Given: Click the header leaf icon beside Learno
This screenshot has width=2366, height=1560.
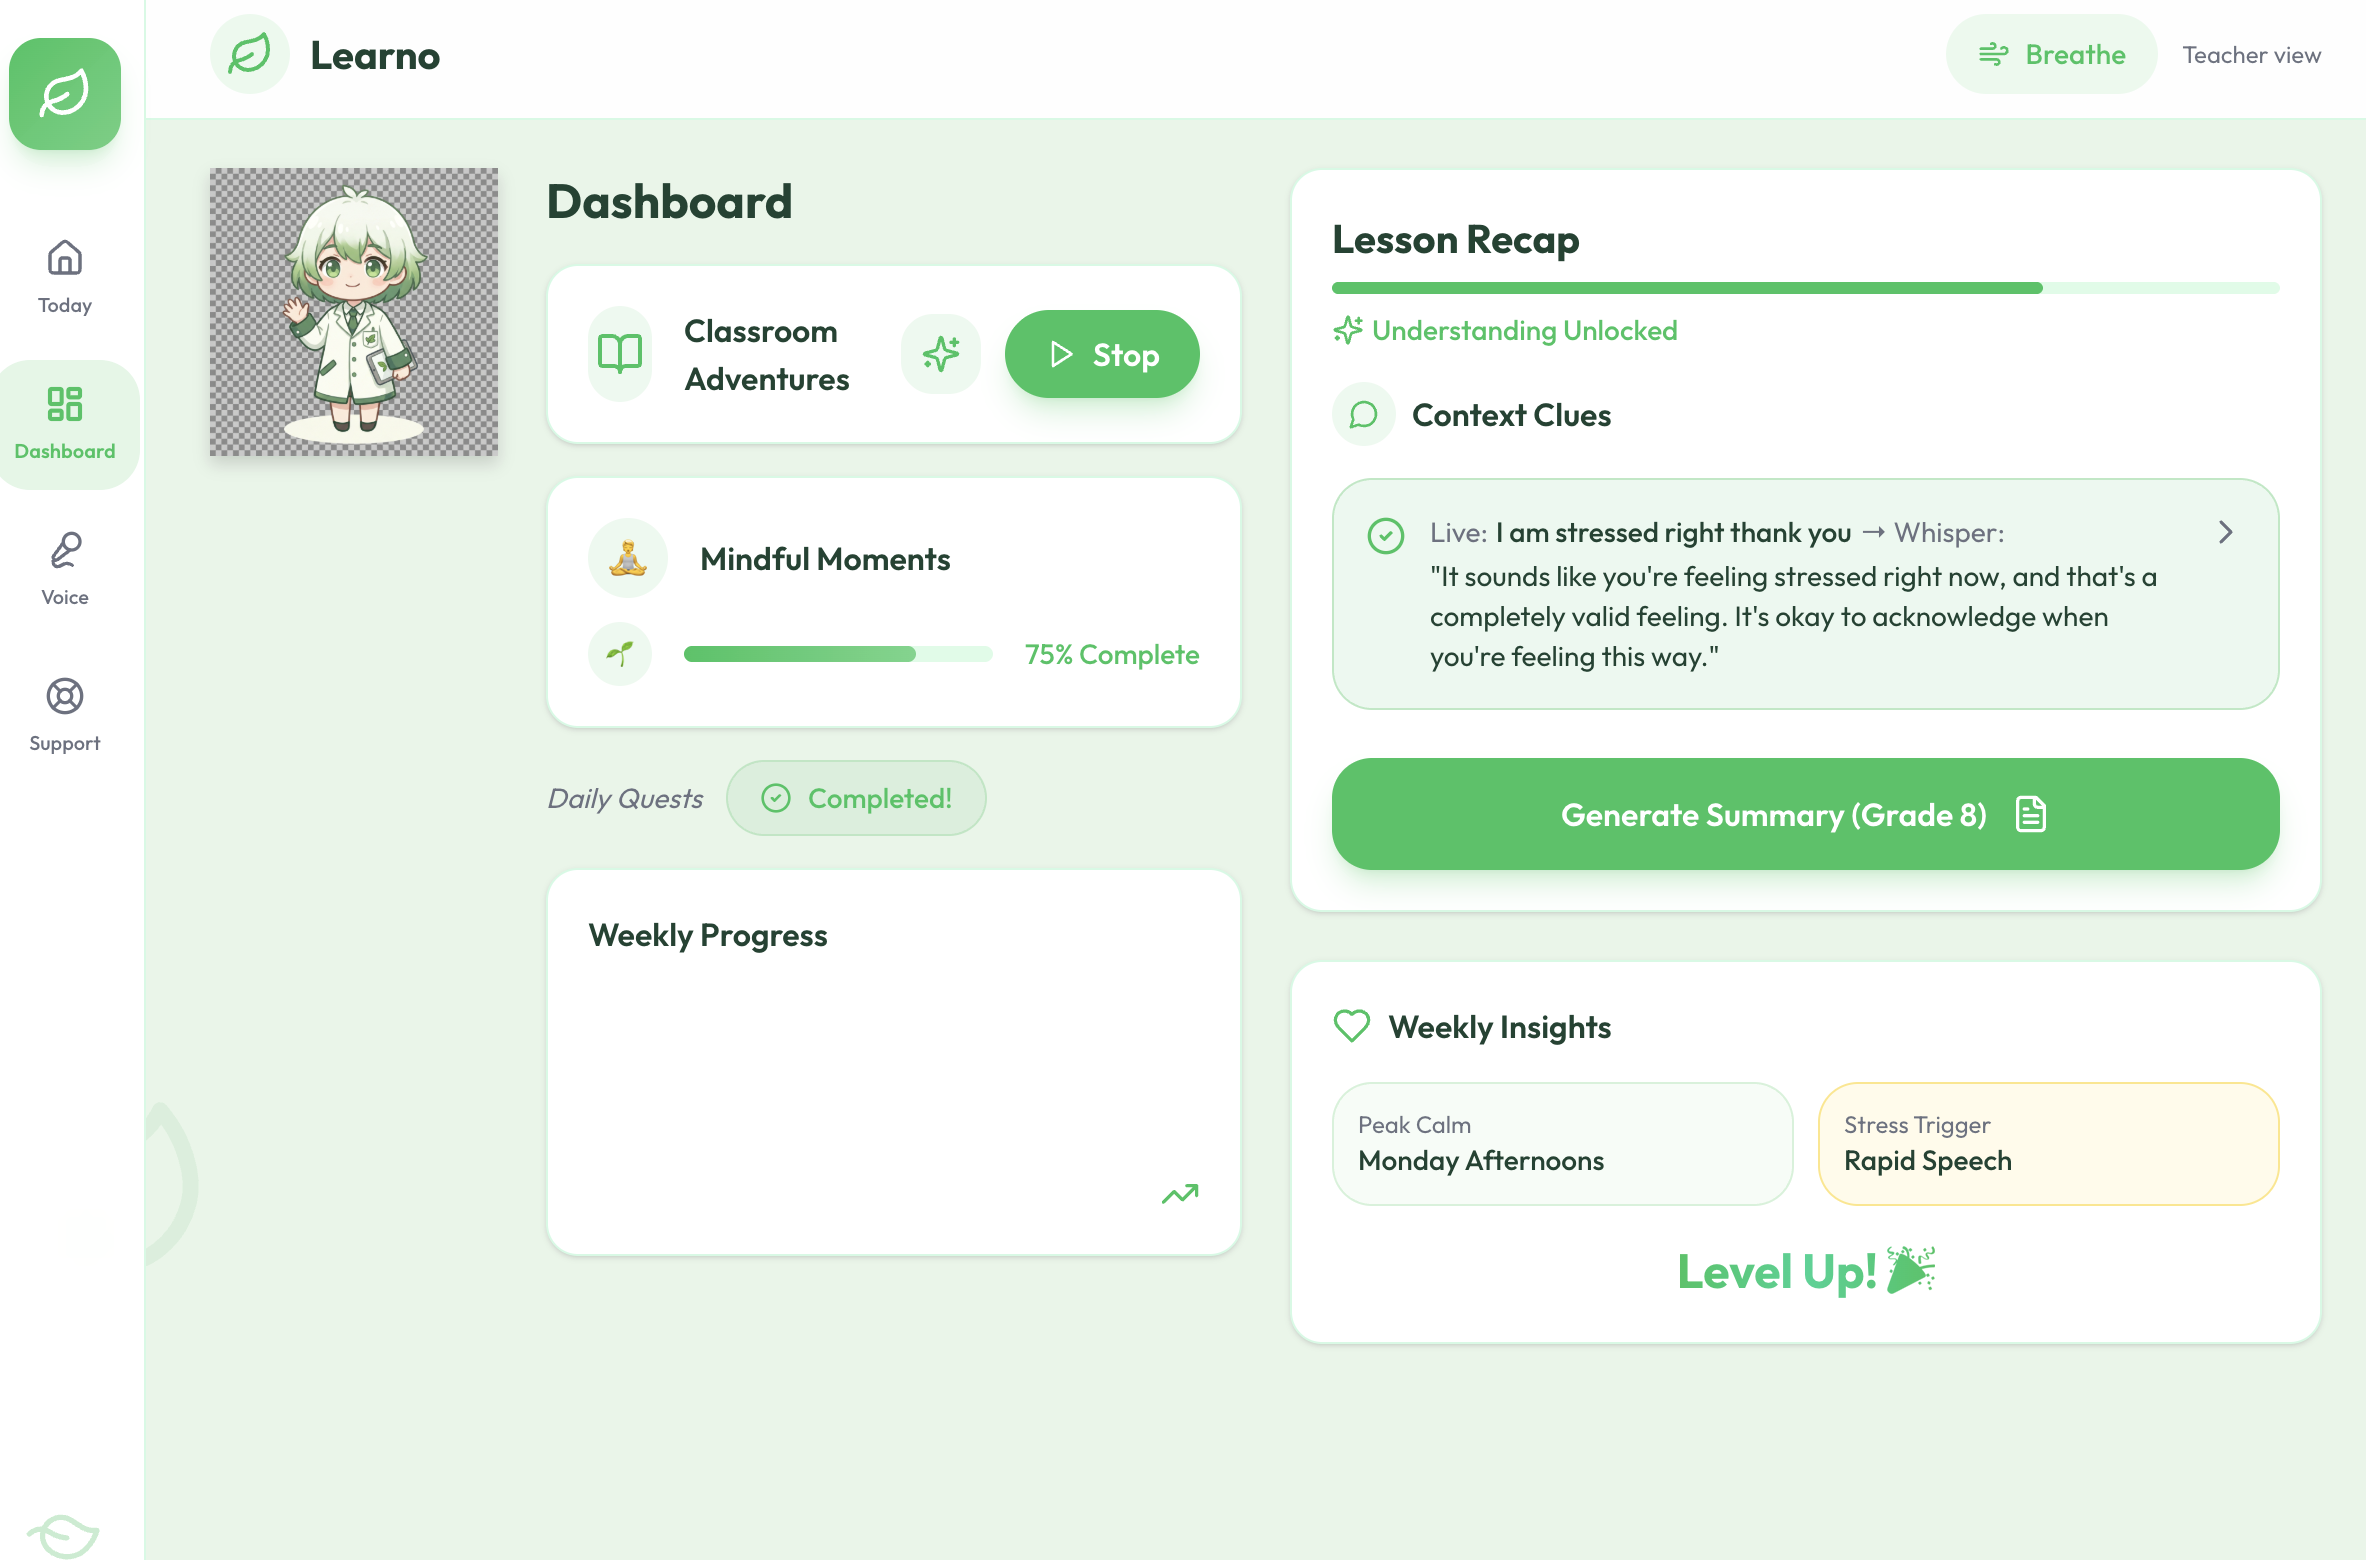Looking at the screenshot, I should (250, 54).
